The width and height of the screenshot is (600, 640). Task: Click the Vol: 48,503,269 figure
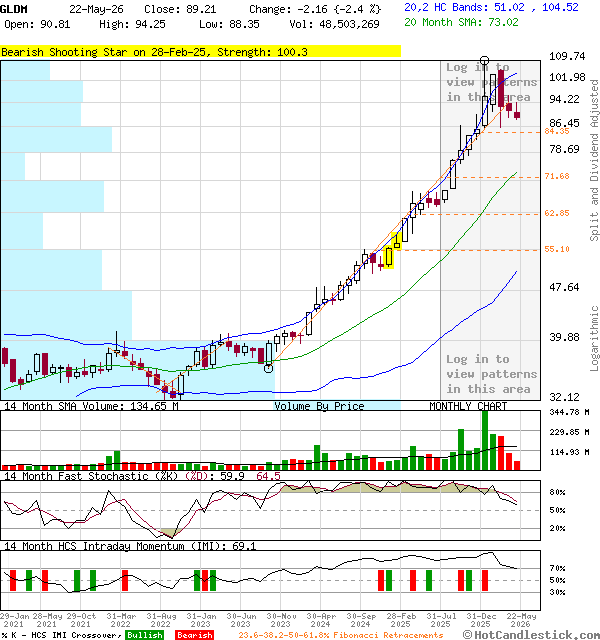(x=334, y=24)
